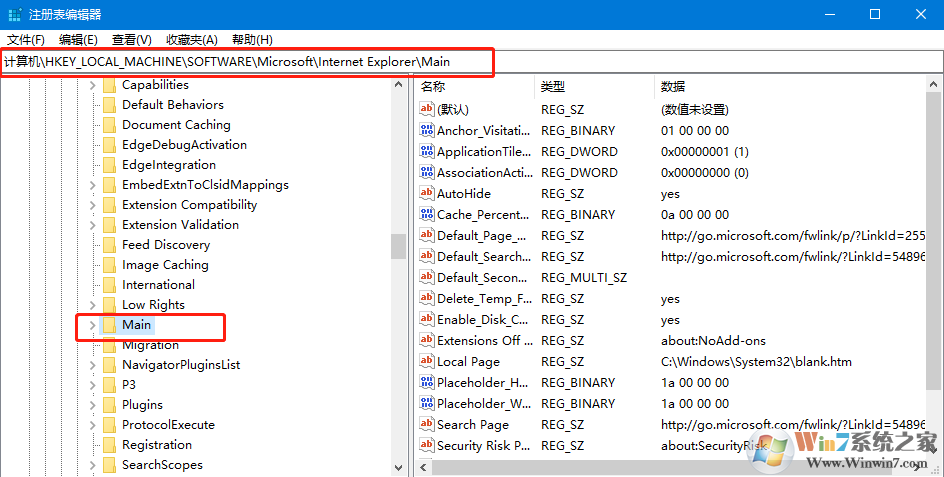Expand the SearchScopes key arrow
This screenshot has width=944, height=477.
coord(92,465)
